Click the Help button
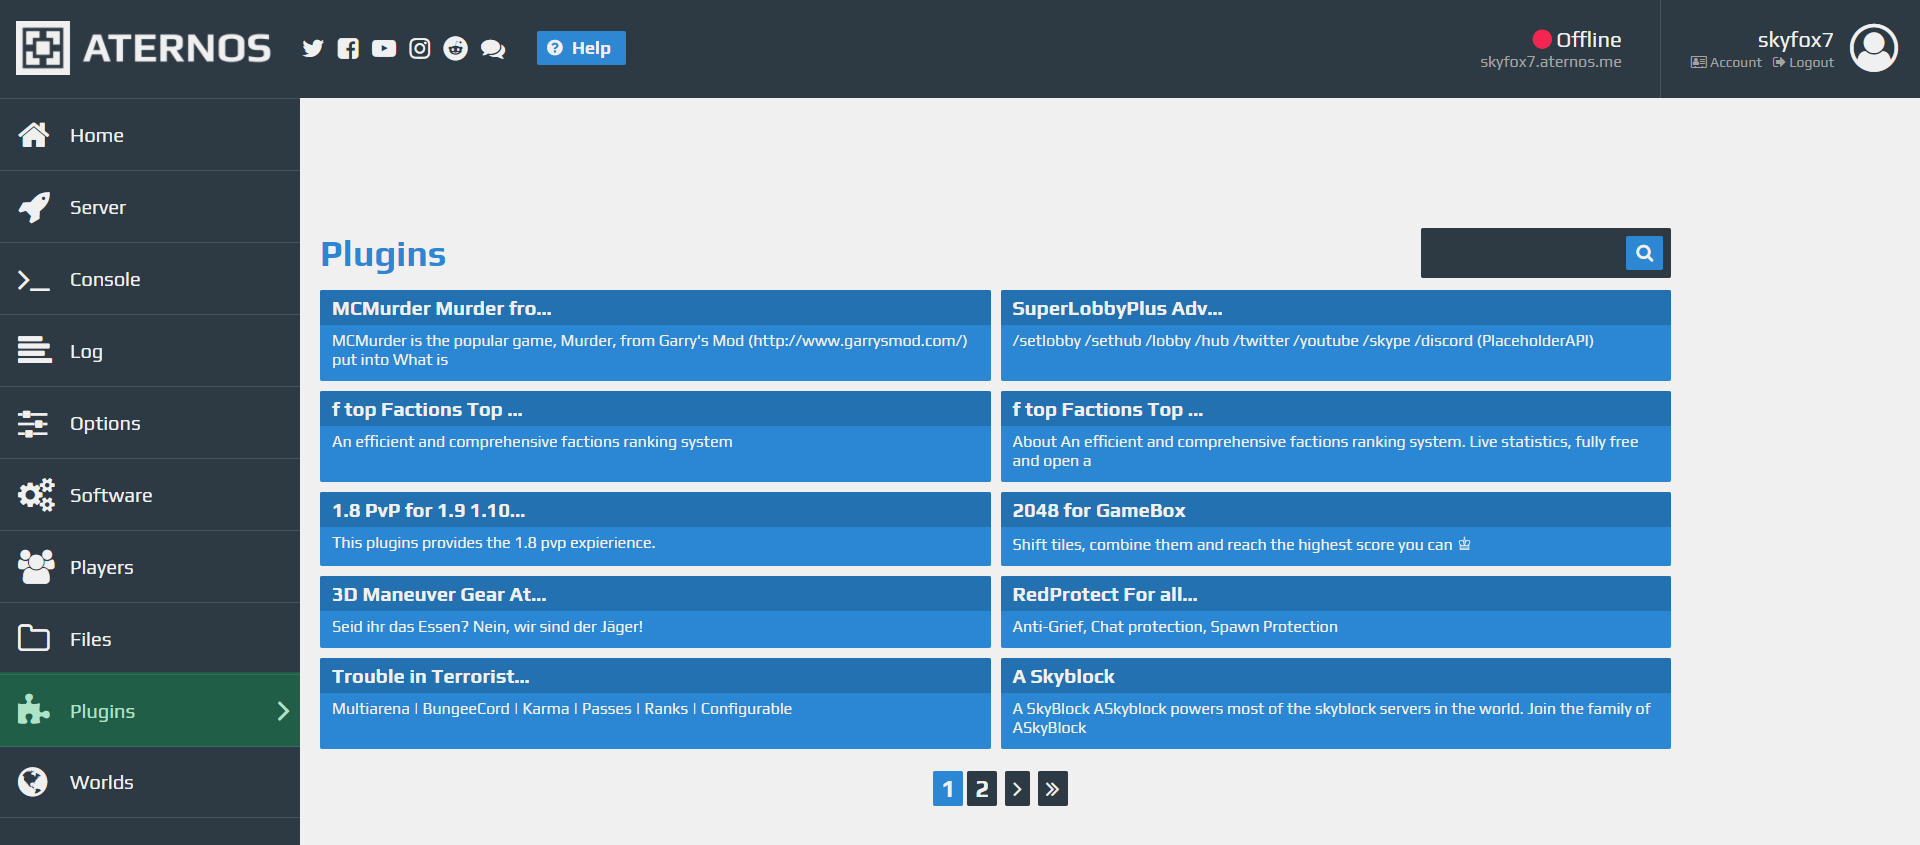This screenshot has height=845, width=1920. click(x=581, y=48)
